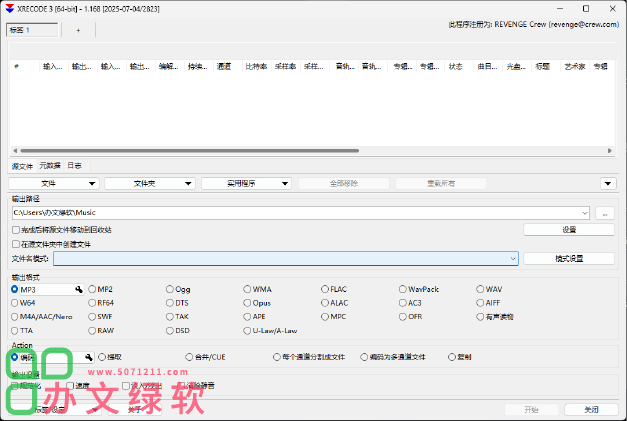Select DSD output format
The width and height of the screenshot is (627, 421).
click(178, 331)
